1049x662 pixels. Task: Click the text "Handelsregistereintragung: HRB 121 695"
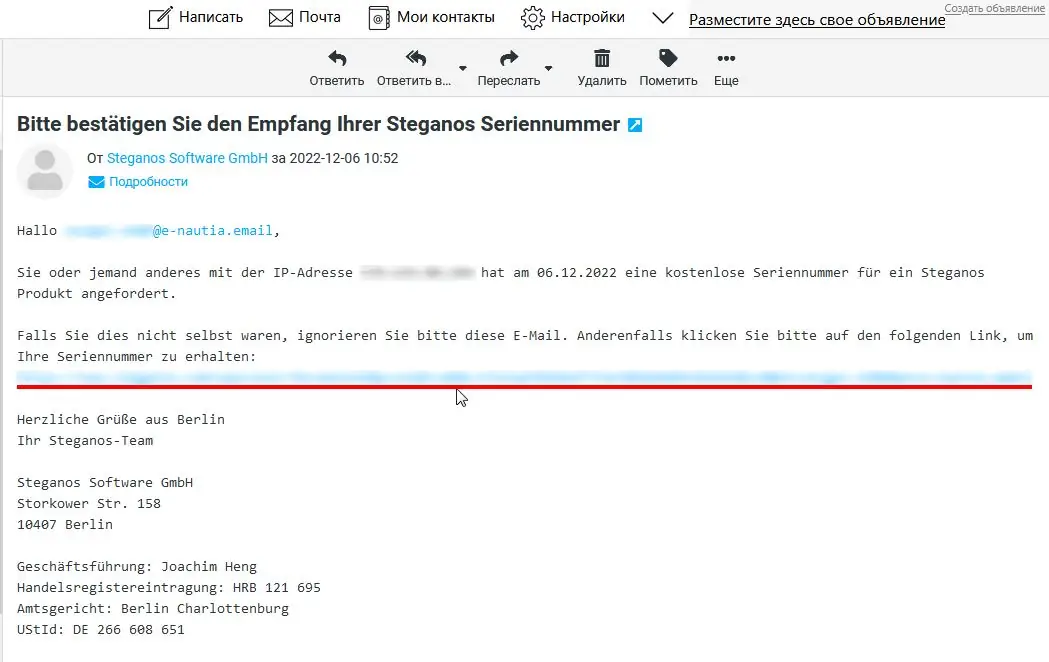tap(169, 588)
